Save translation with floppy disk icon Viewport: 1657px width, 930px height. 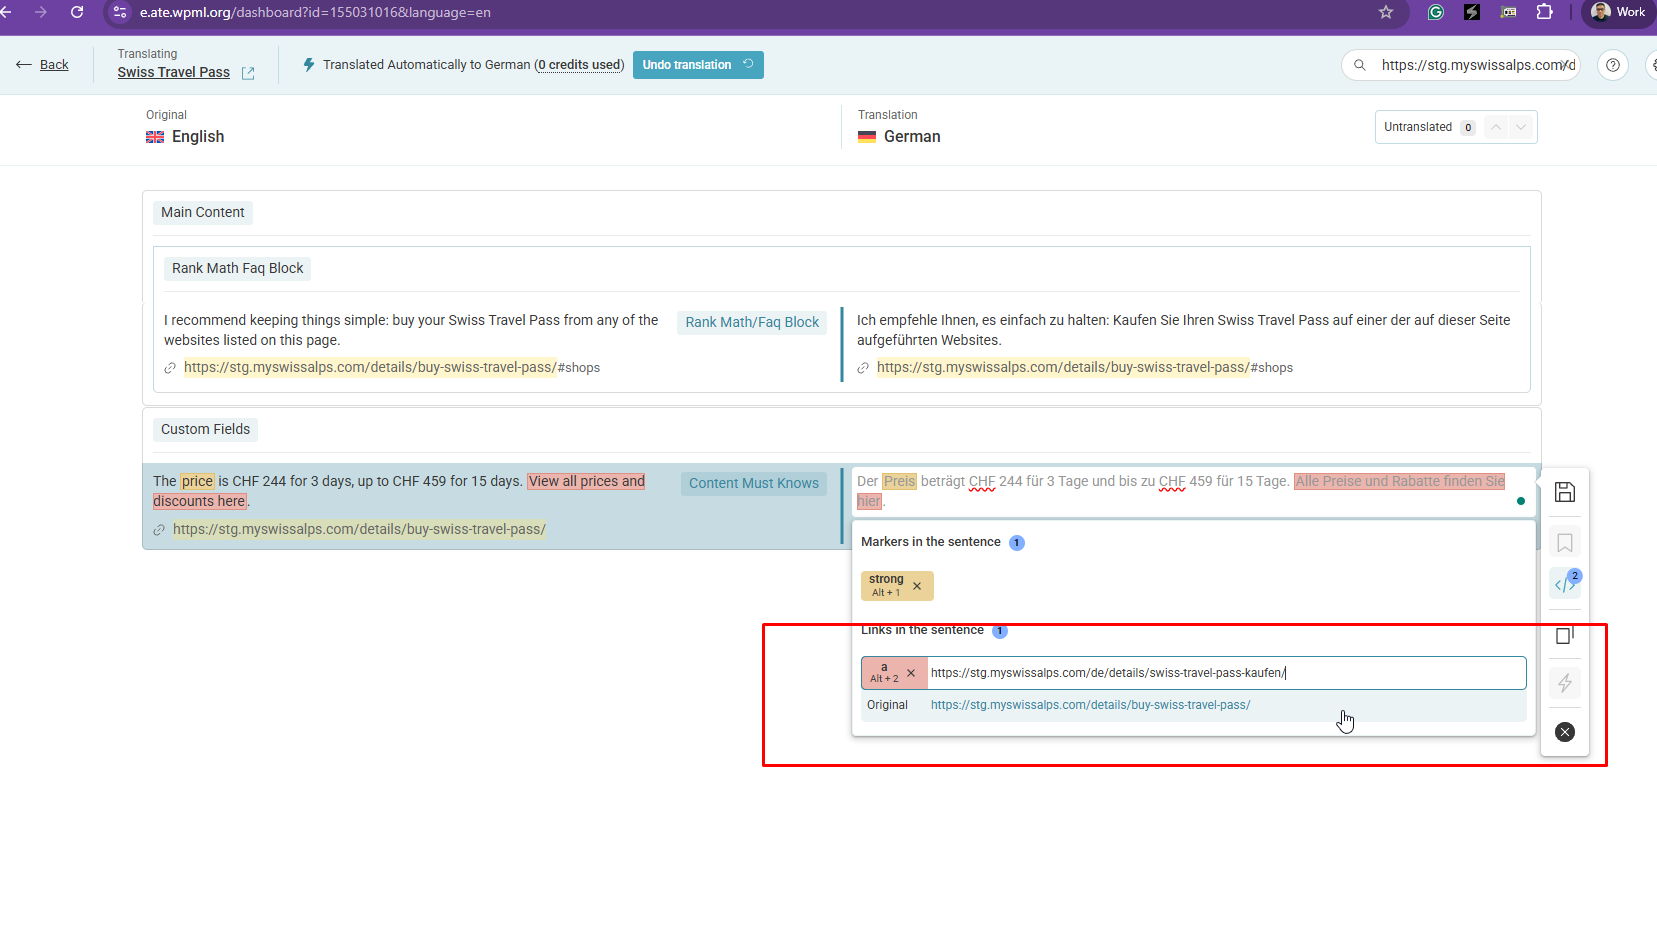tap(1565, 492)
